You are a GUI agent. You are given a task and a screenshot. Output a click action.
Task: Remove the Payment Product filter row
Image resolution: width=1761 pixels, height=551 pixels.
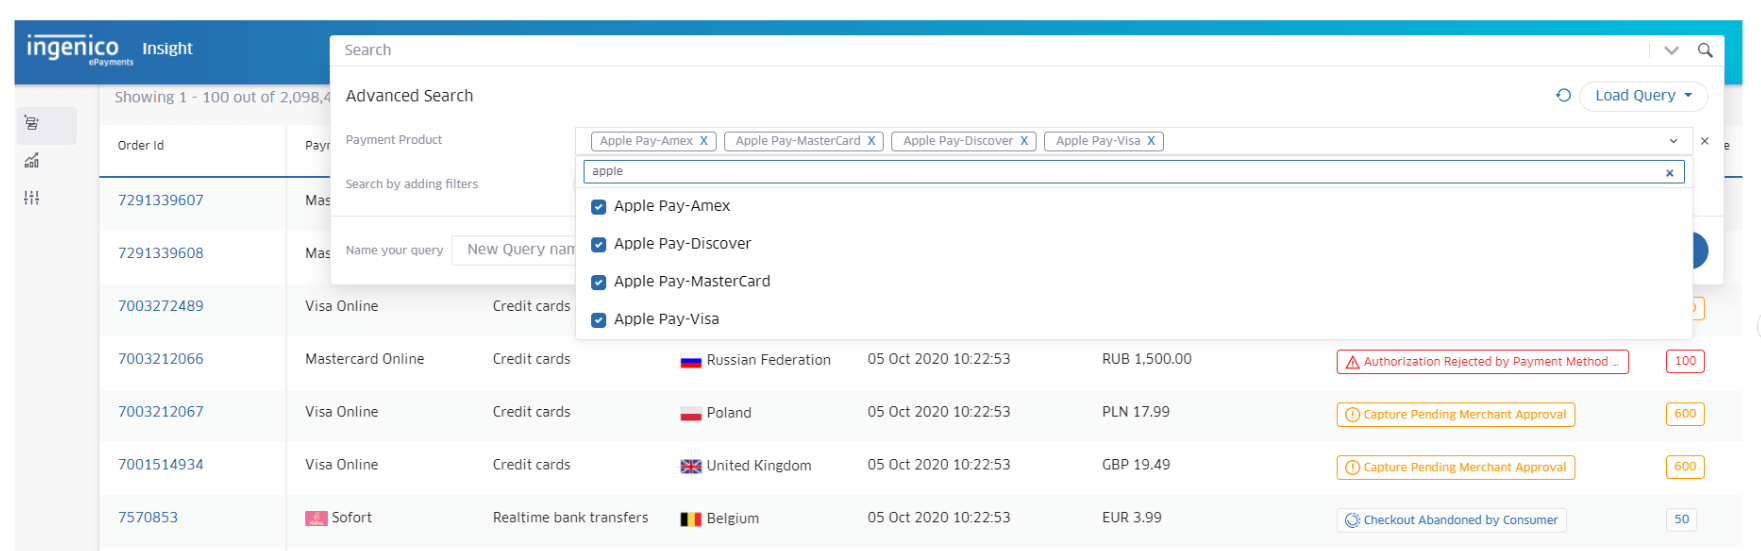point(1705,141)
